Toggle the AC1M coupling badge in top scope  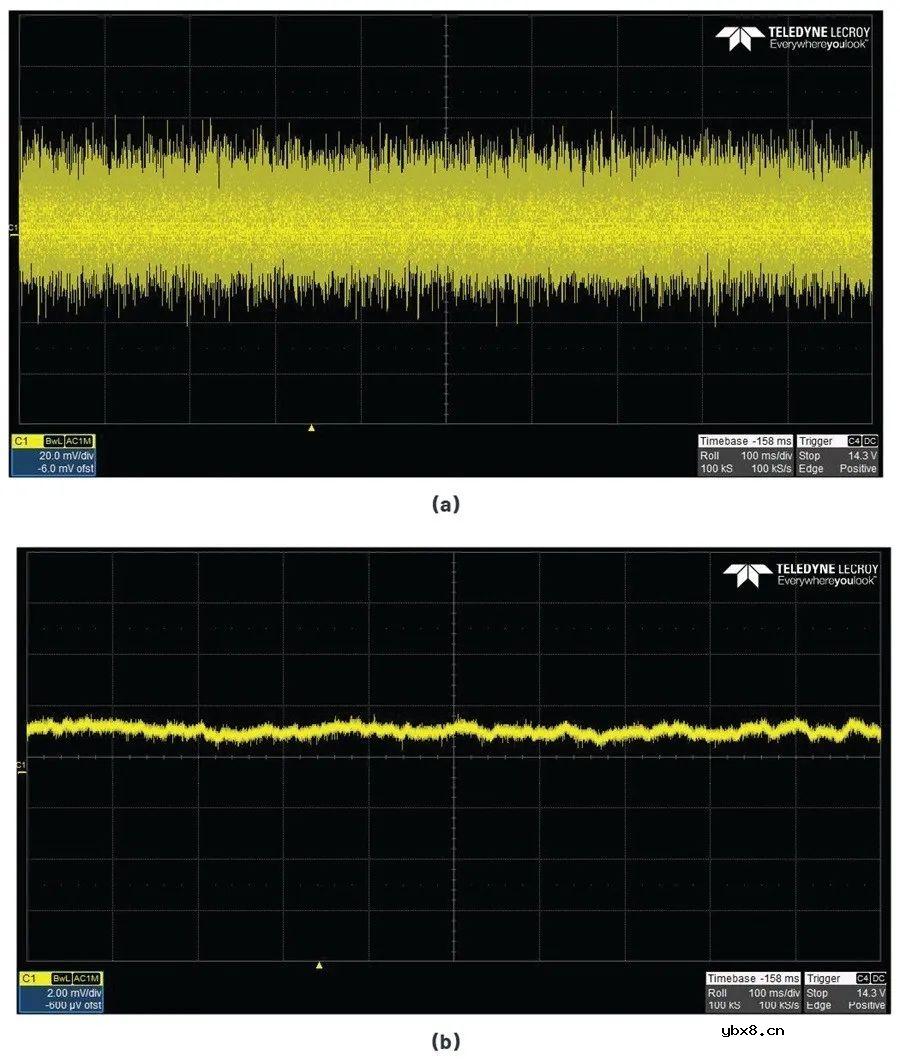[x=80, y=441]
